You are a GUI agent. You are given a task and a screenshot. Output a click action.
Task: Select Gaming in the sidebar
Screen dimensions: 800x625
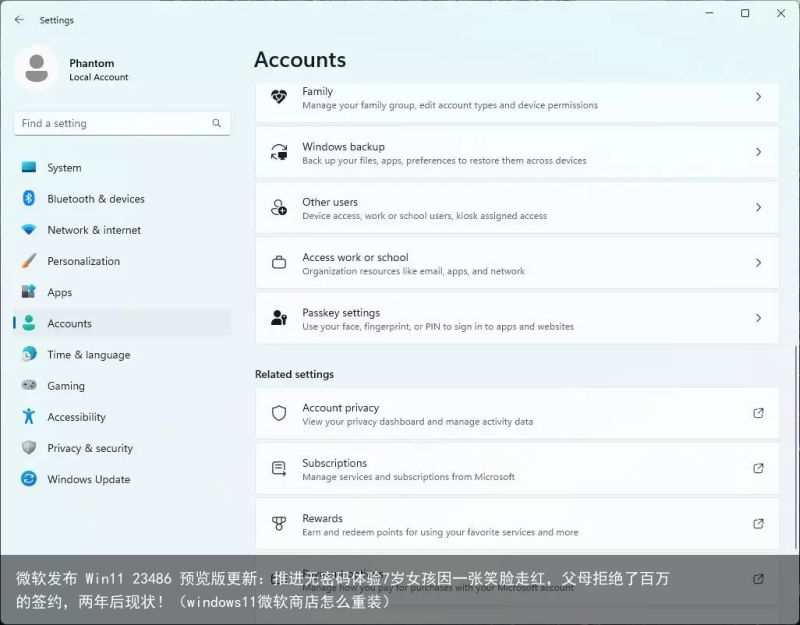pyautogui.click(x=122, y=385)
